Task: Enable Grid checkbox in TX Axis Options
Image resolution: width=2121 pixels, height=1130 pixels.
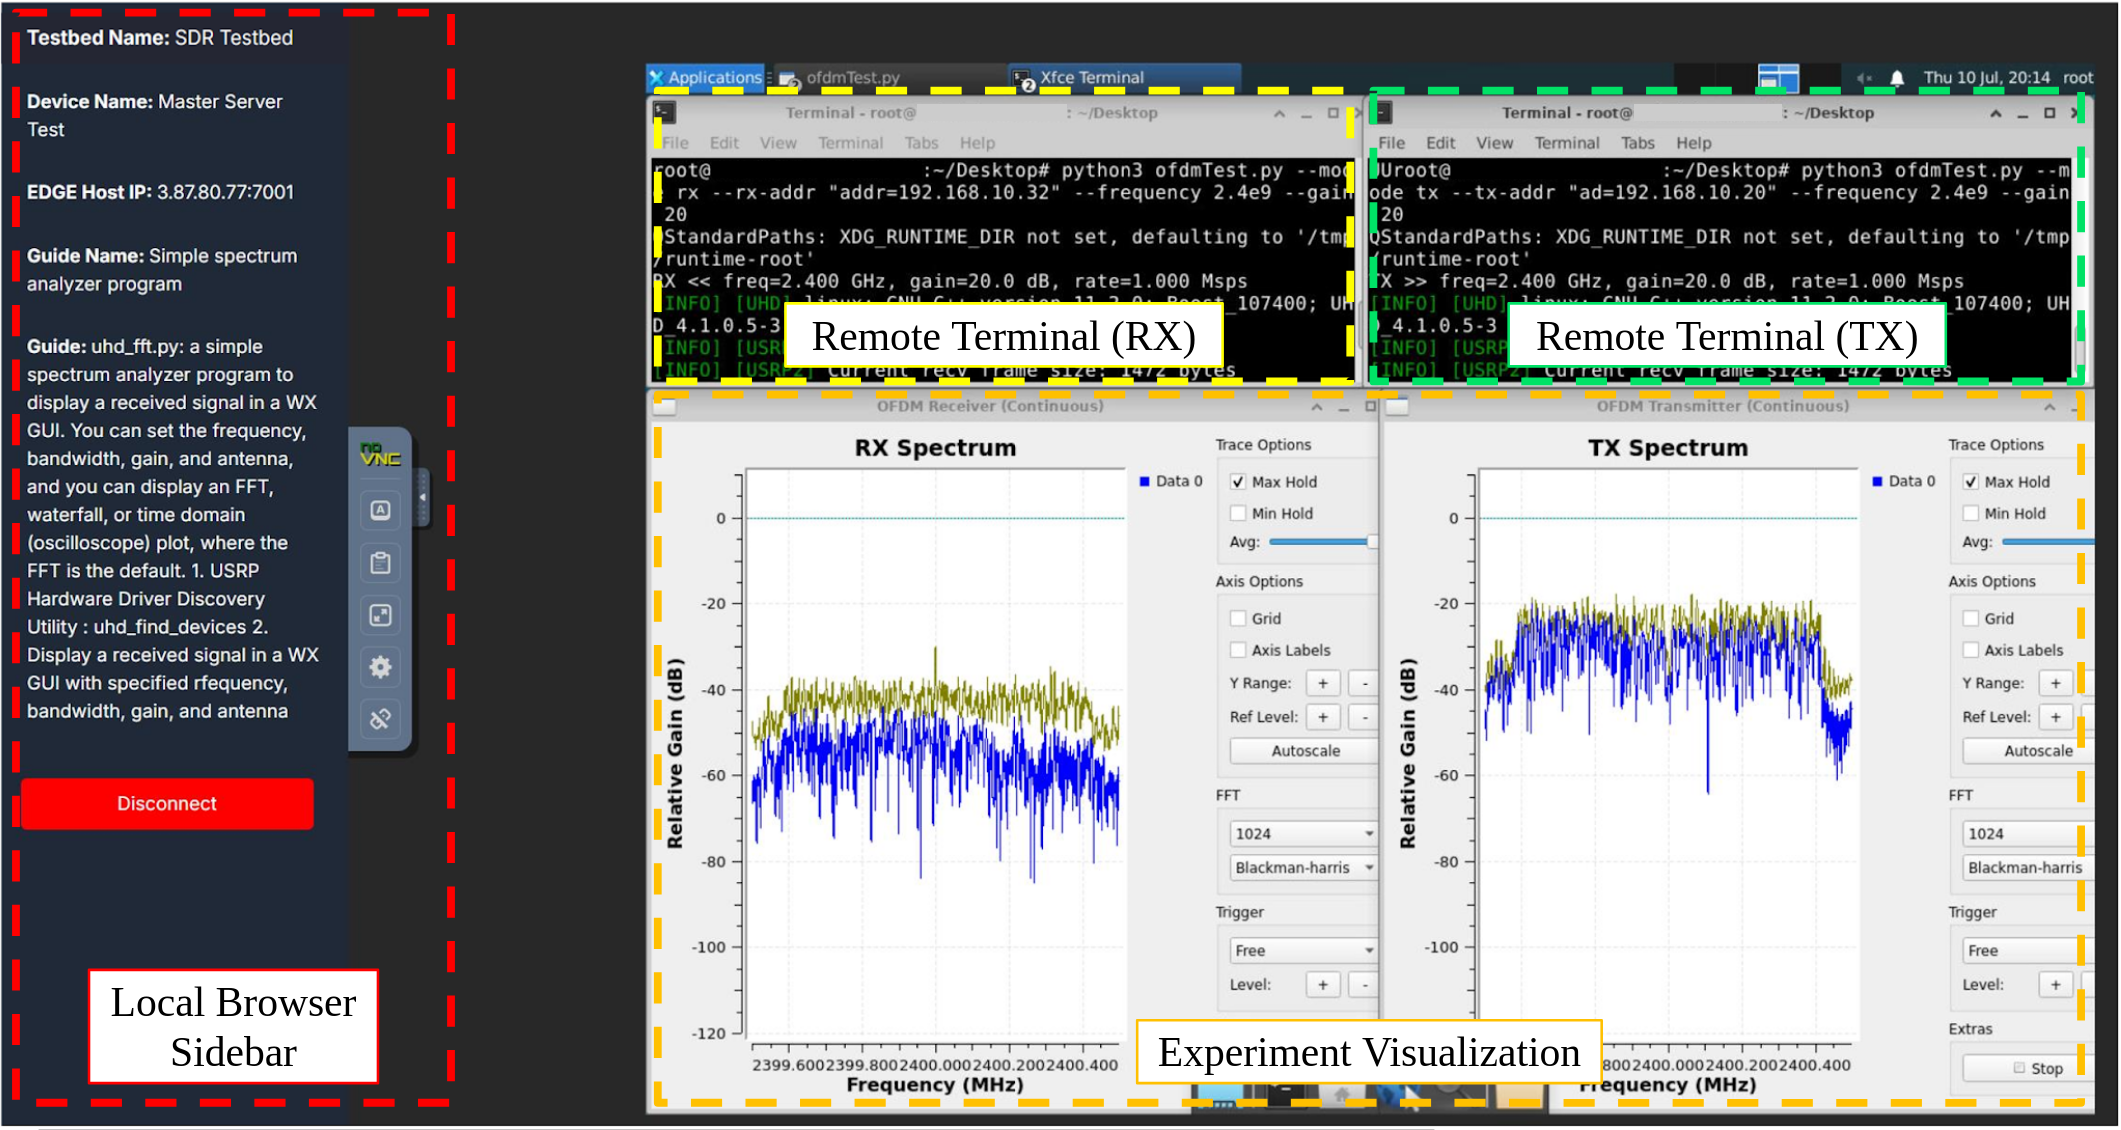Action: click(x=1971, y=618)
